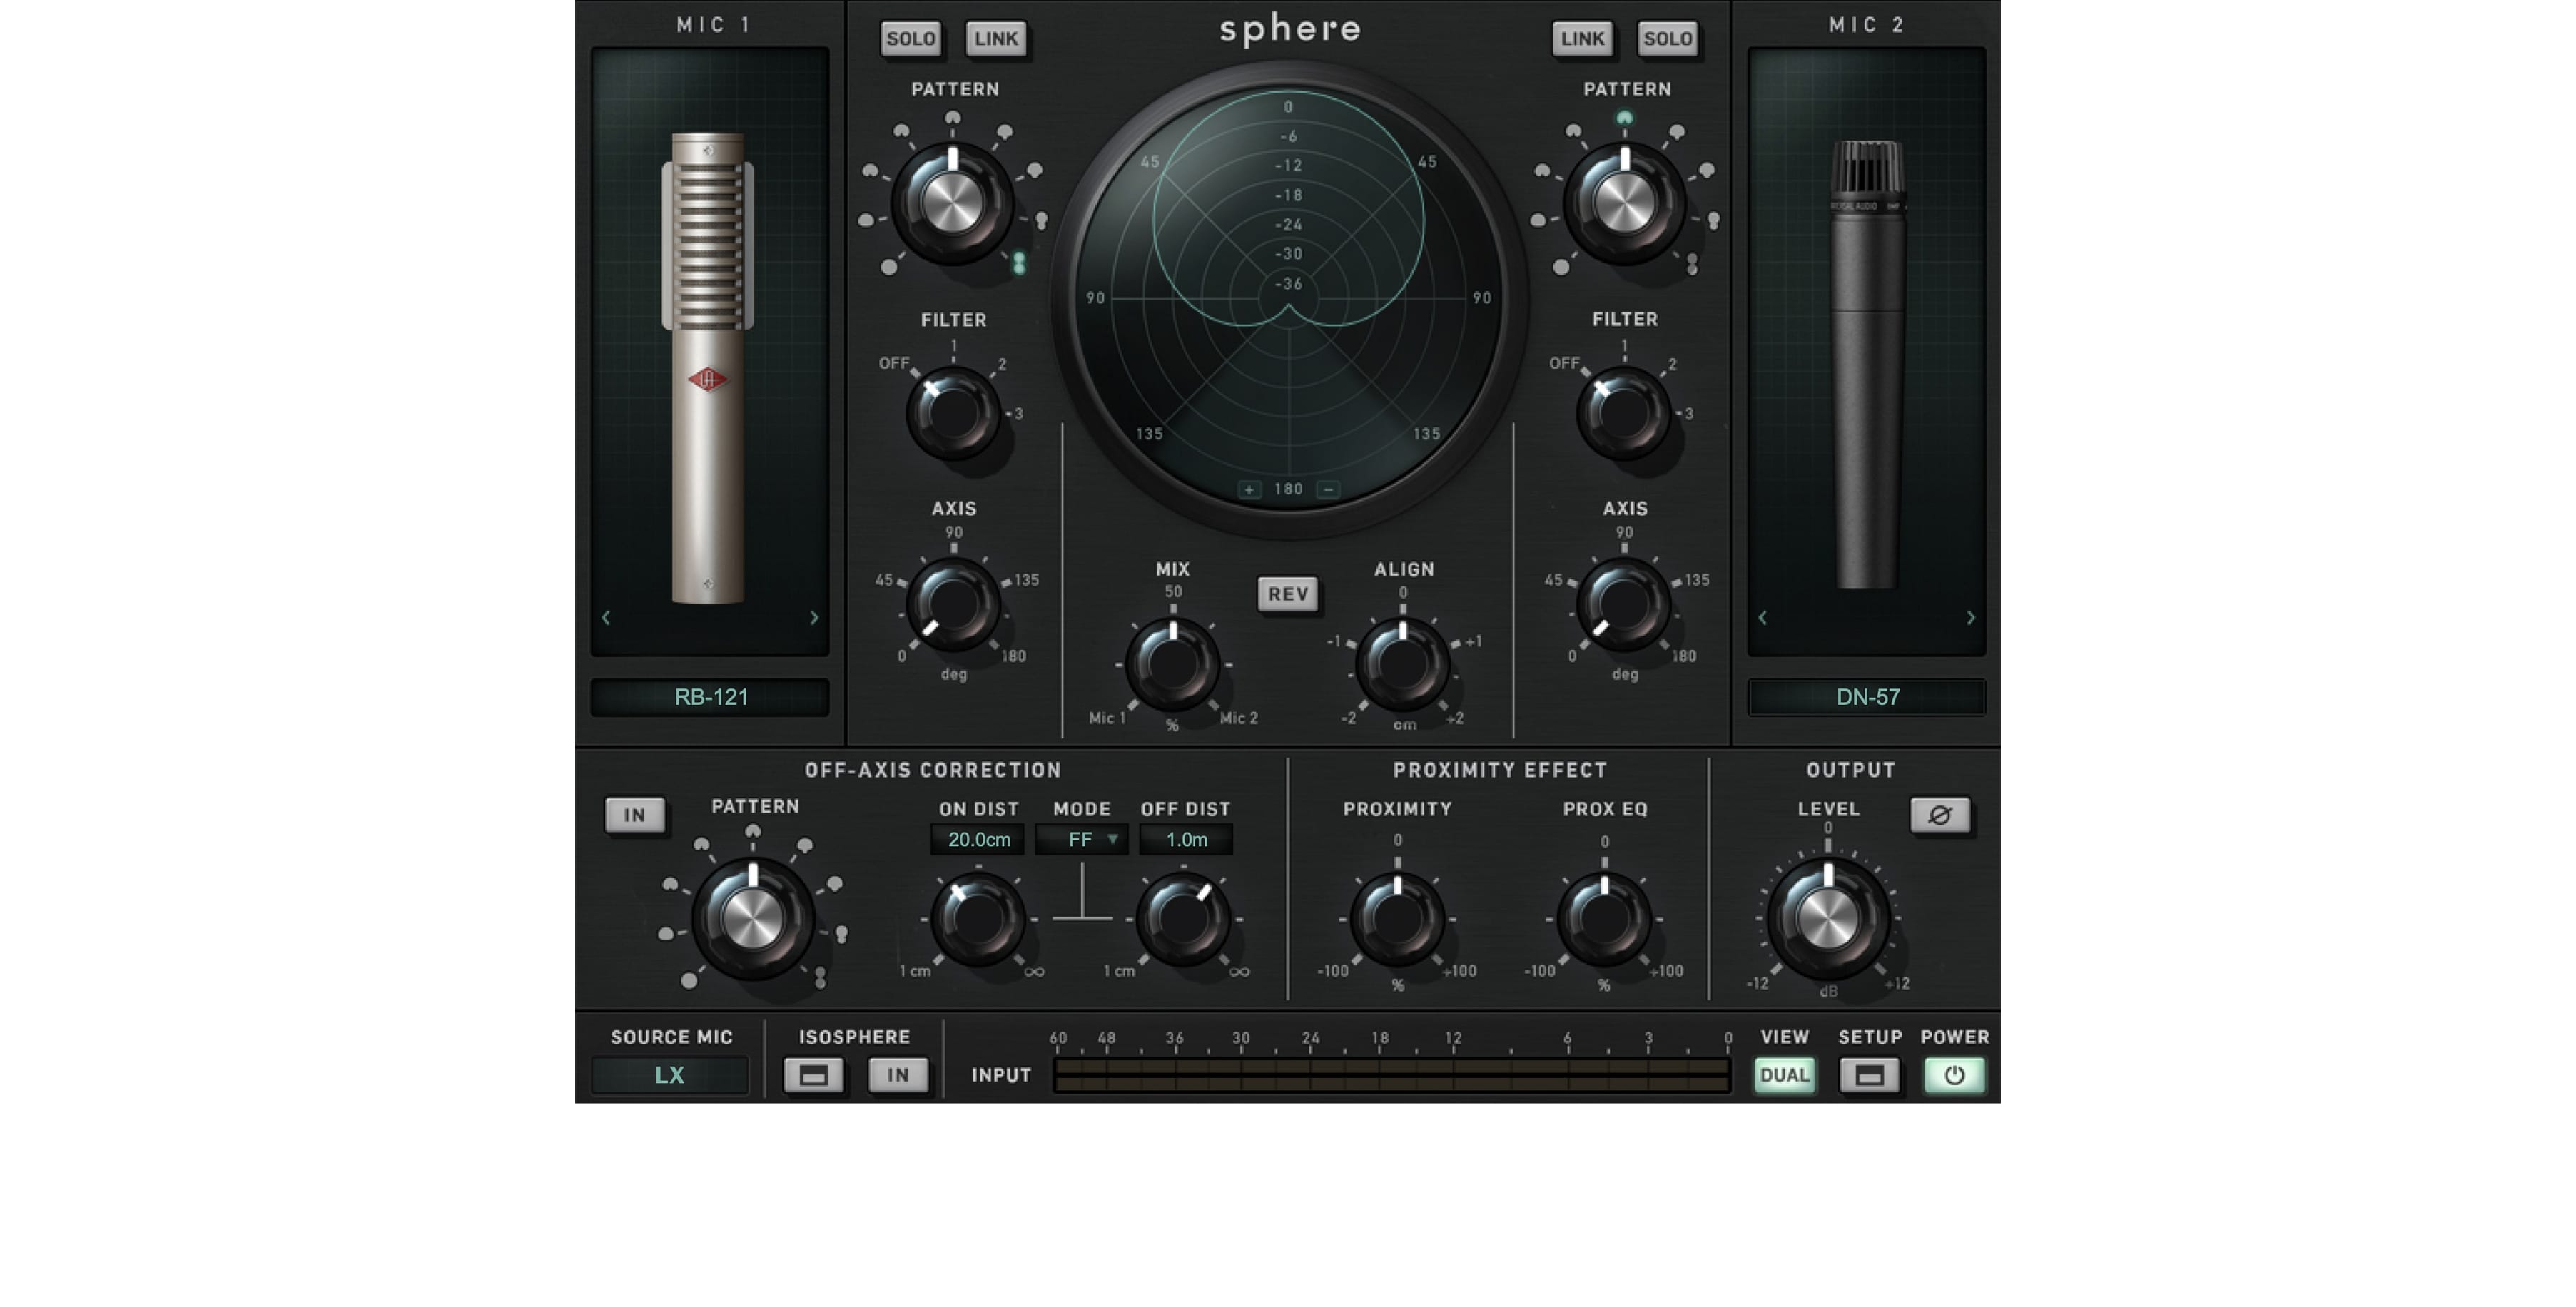Switch view to DUAL mode

(x=1785, y=1076)
